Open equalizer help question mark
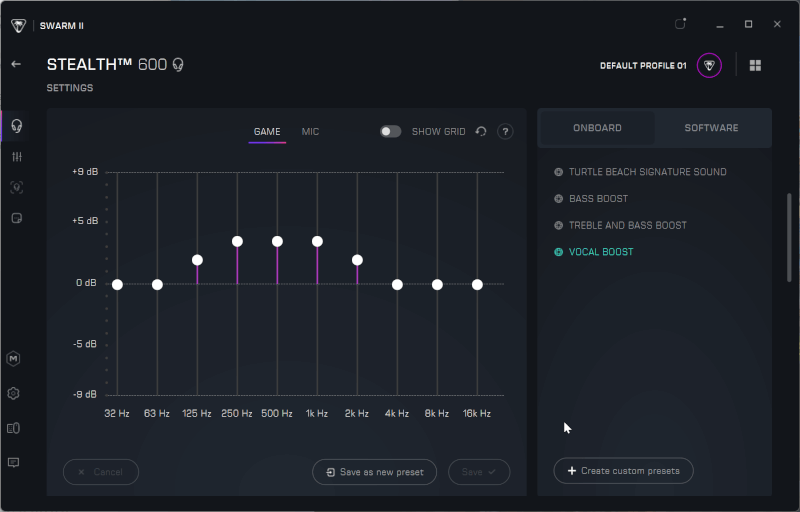This screenshot has width=800, height=512. 505,132
